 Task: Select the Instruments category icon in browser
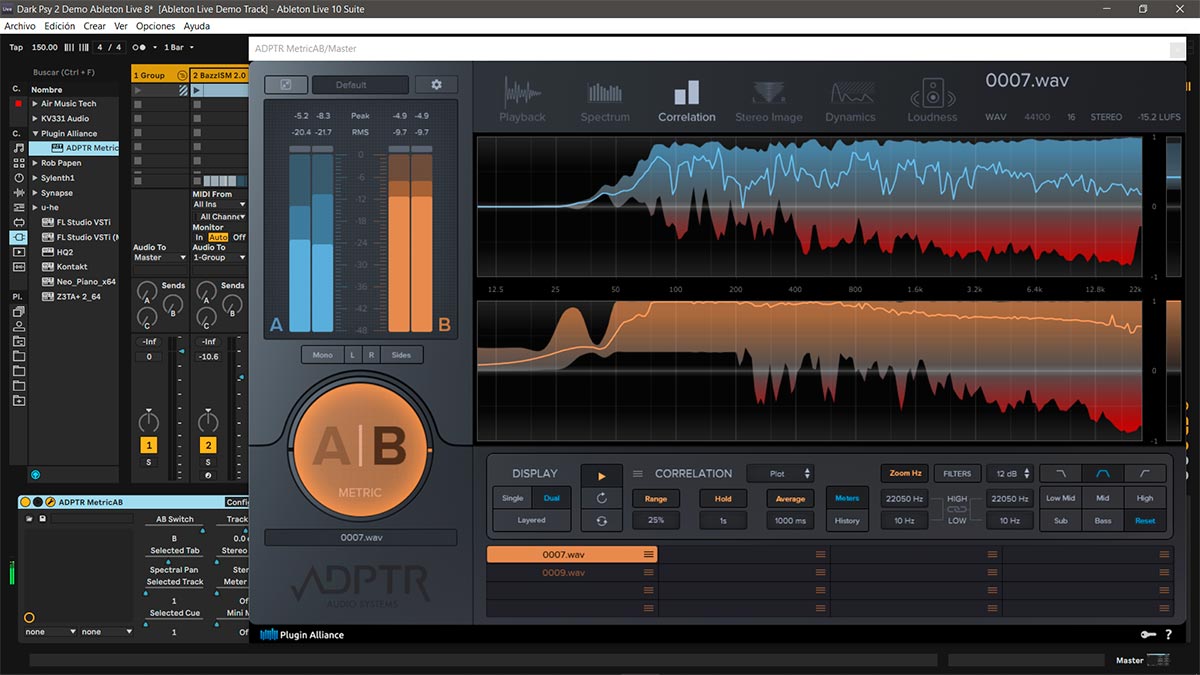[18, 178]
